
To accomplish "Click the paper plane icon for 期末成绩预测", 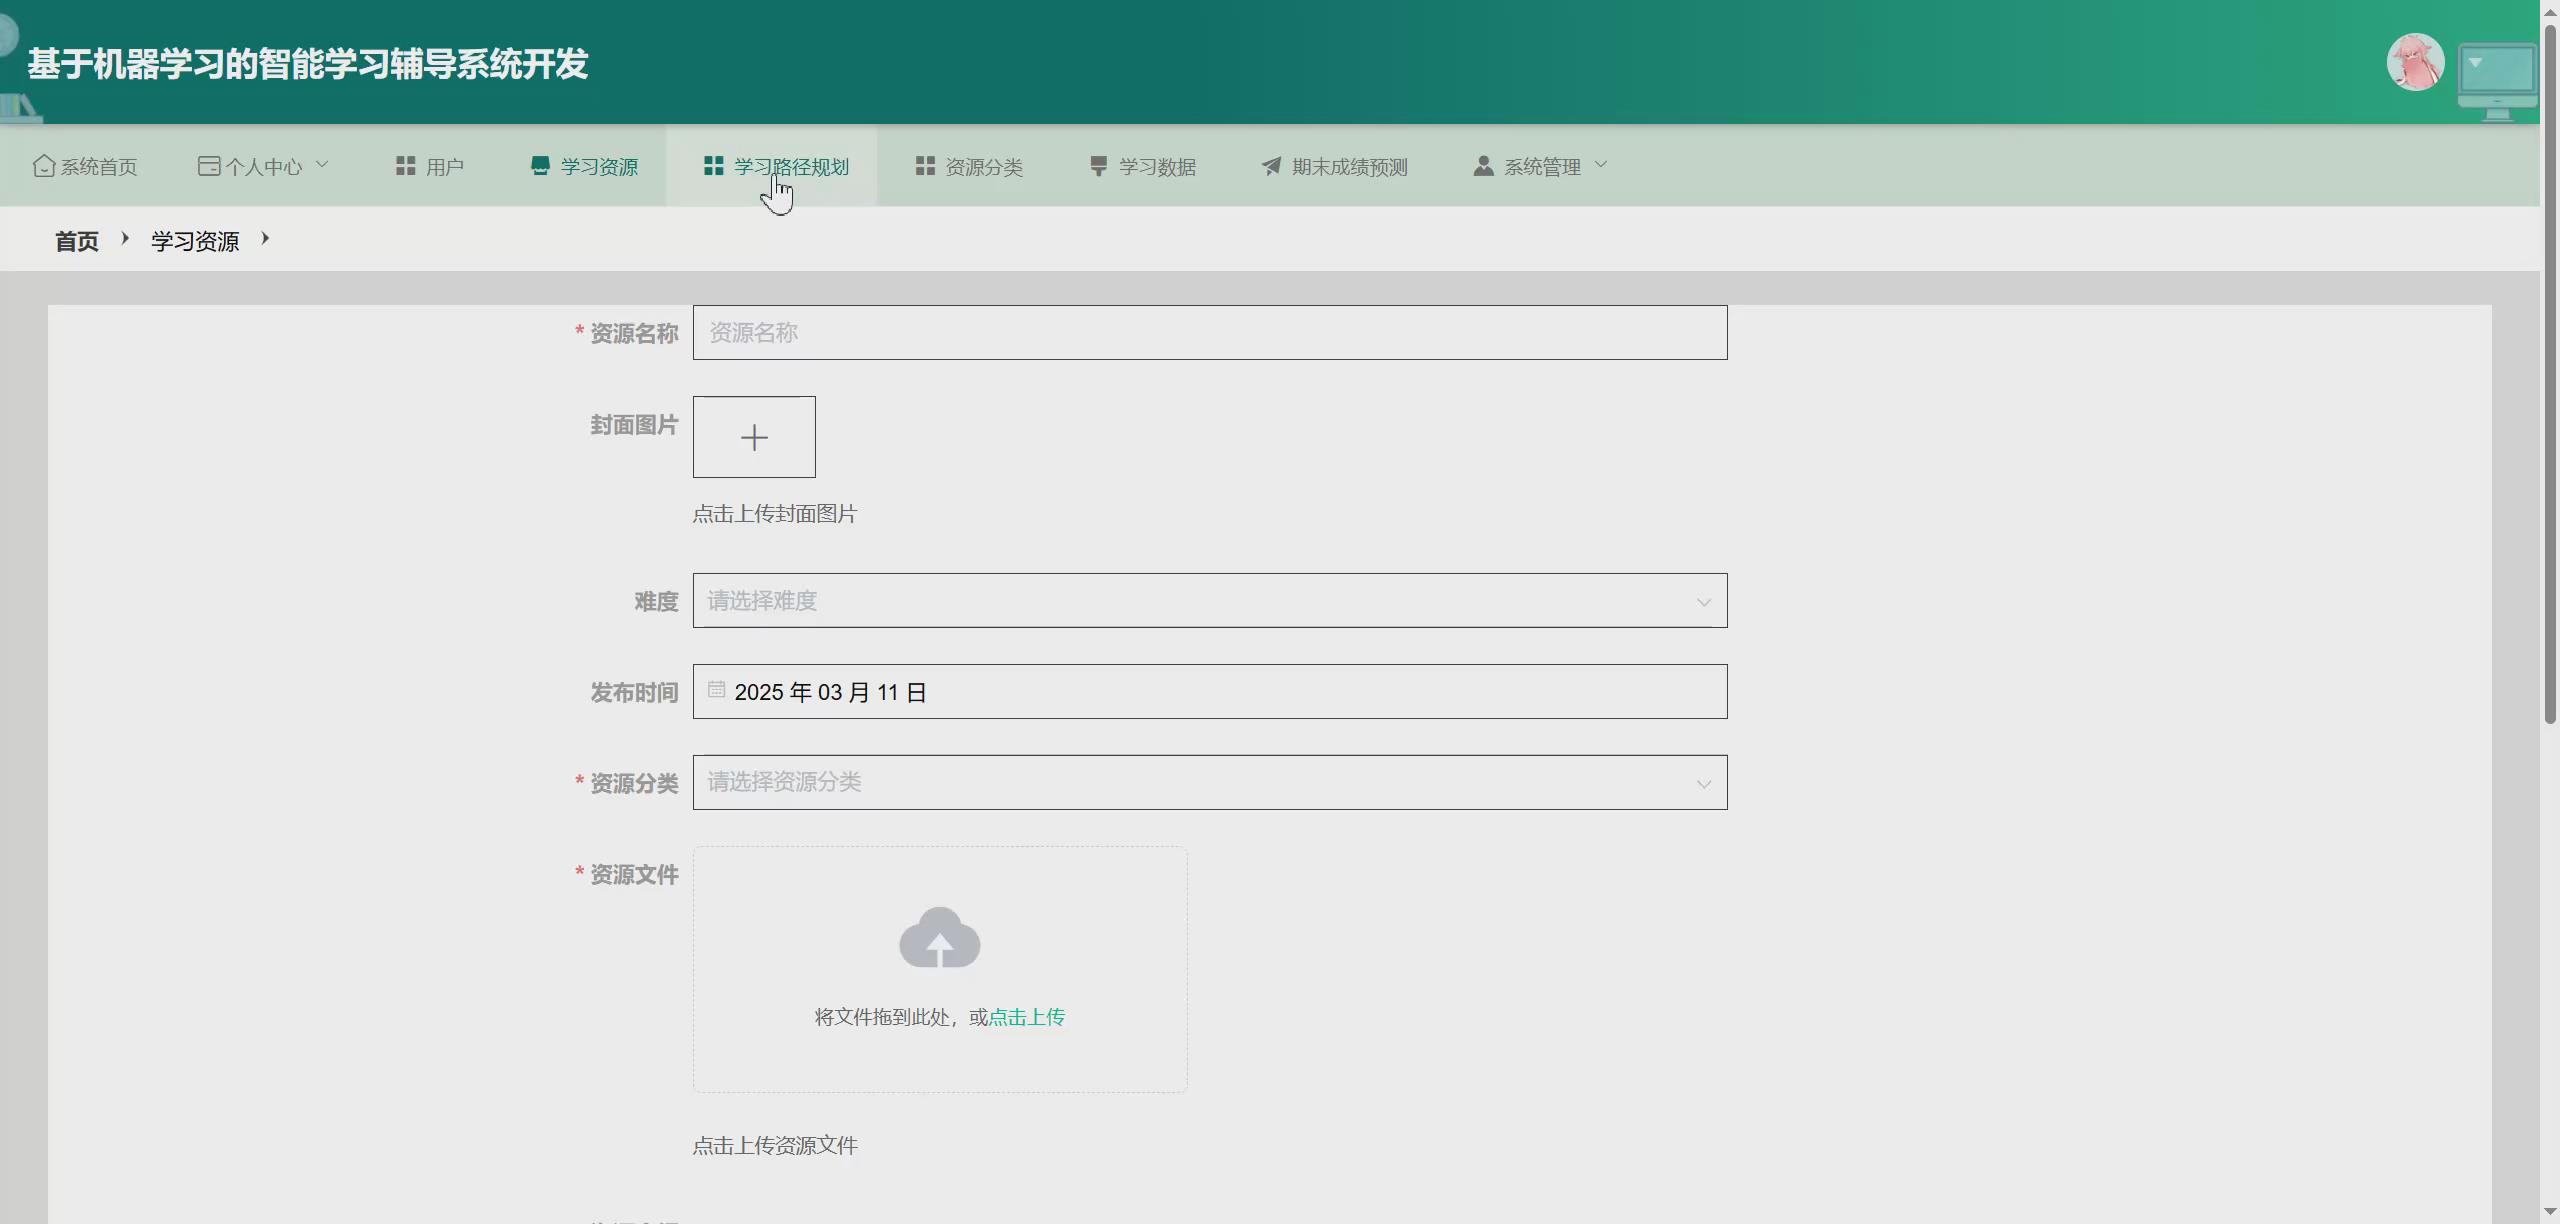I will click(x=1271, y=166).
